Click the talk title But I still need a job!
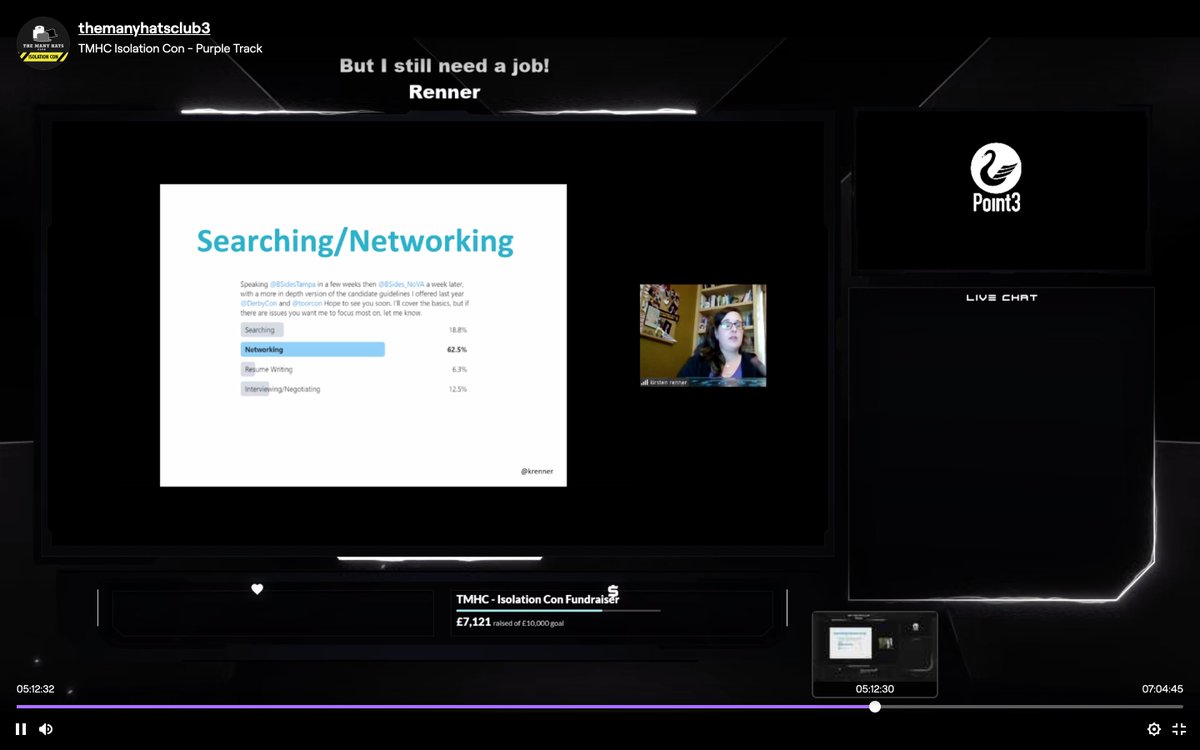 (444, 66)
